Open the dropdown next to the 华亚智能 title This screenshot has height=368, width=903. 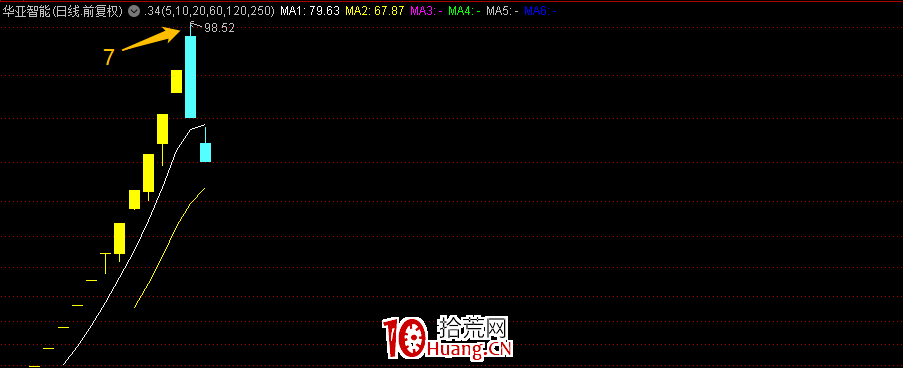coord(134,11)
